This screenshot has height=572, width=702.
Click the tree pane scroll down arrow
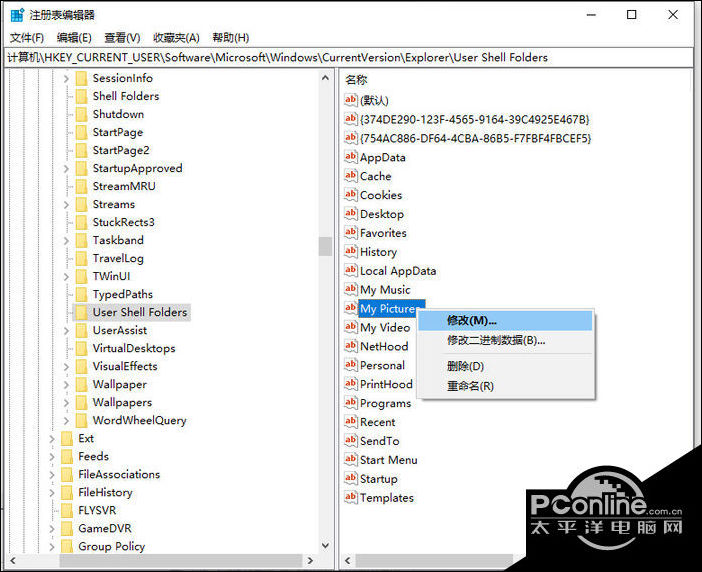[325, 545]
